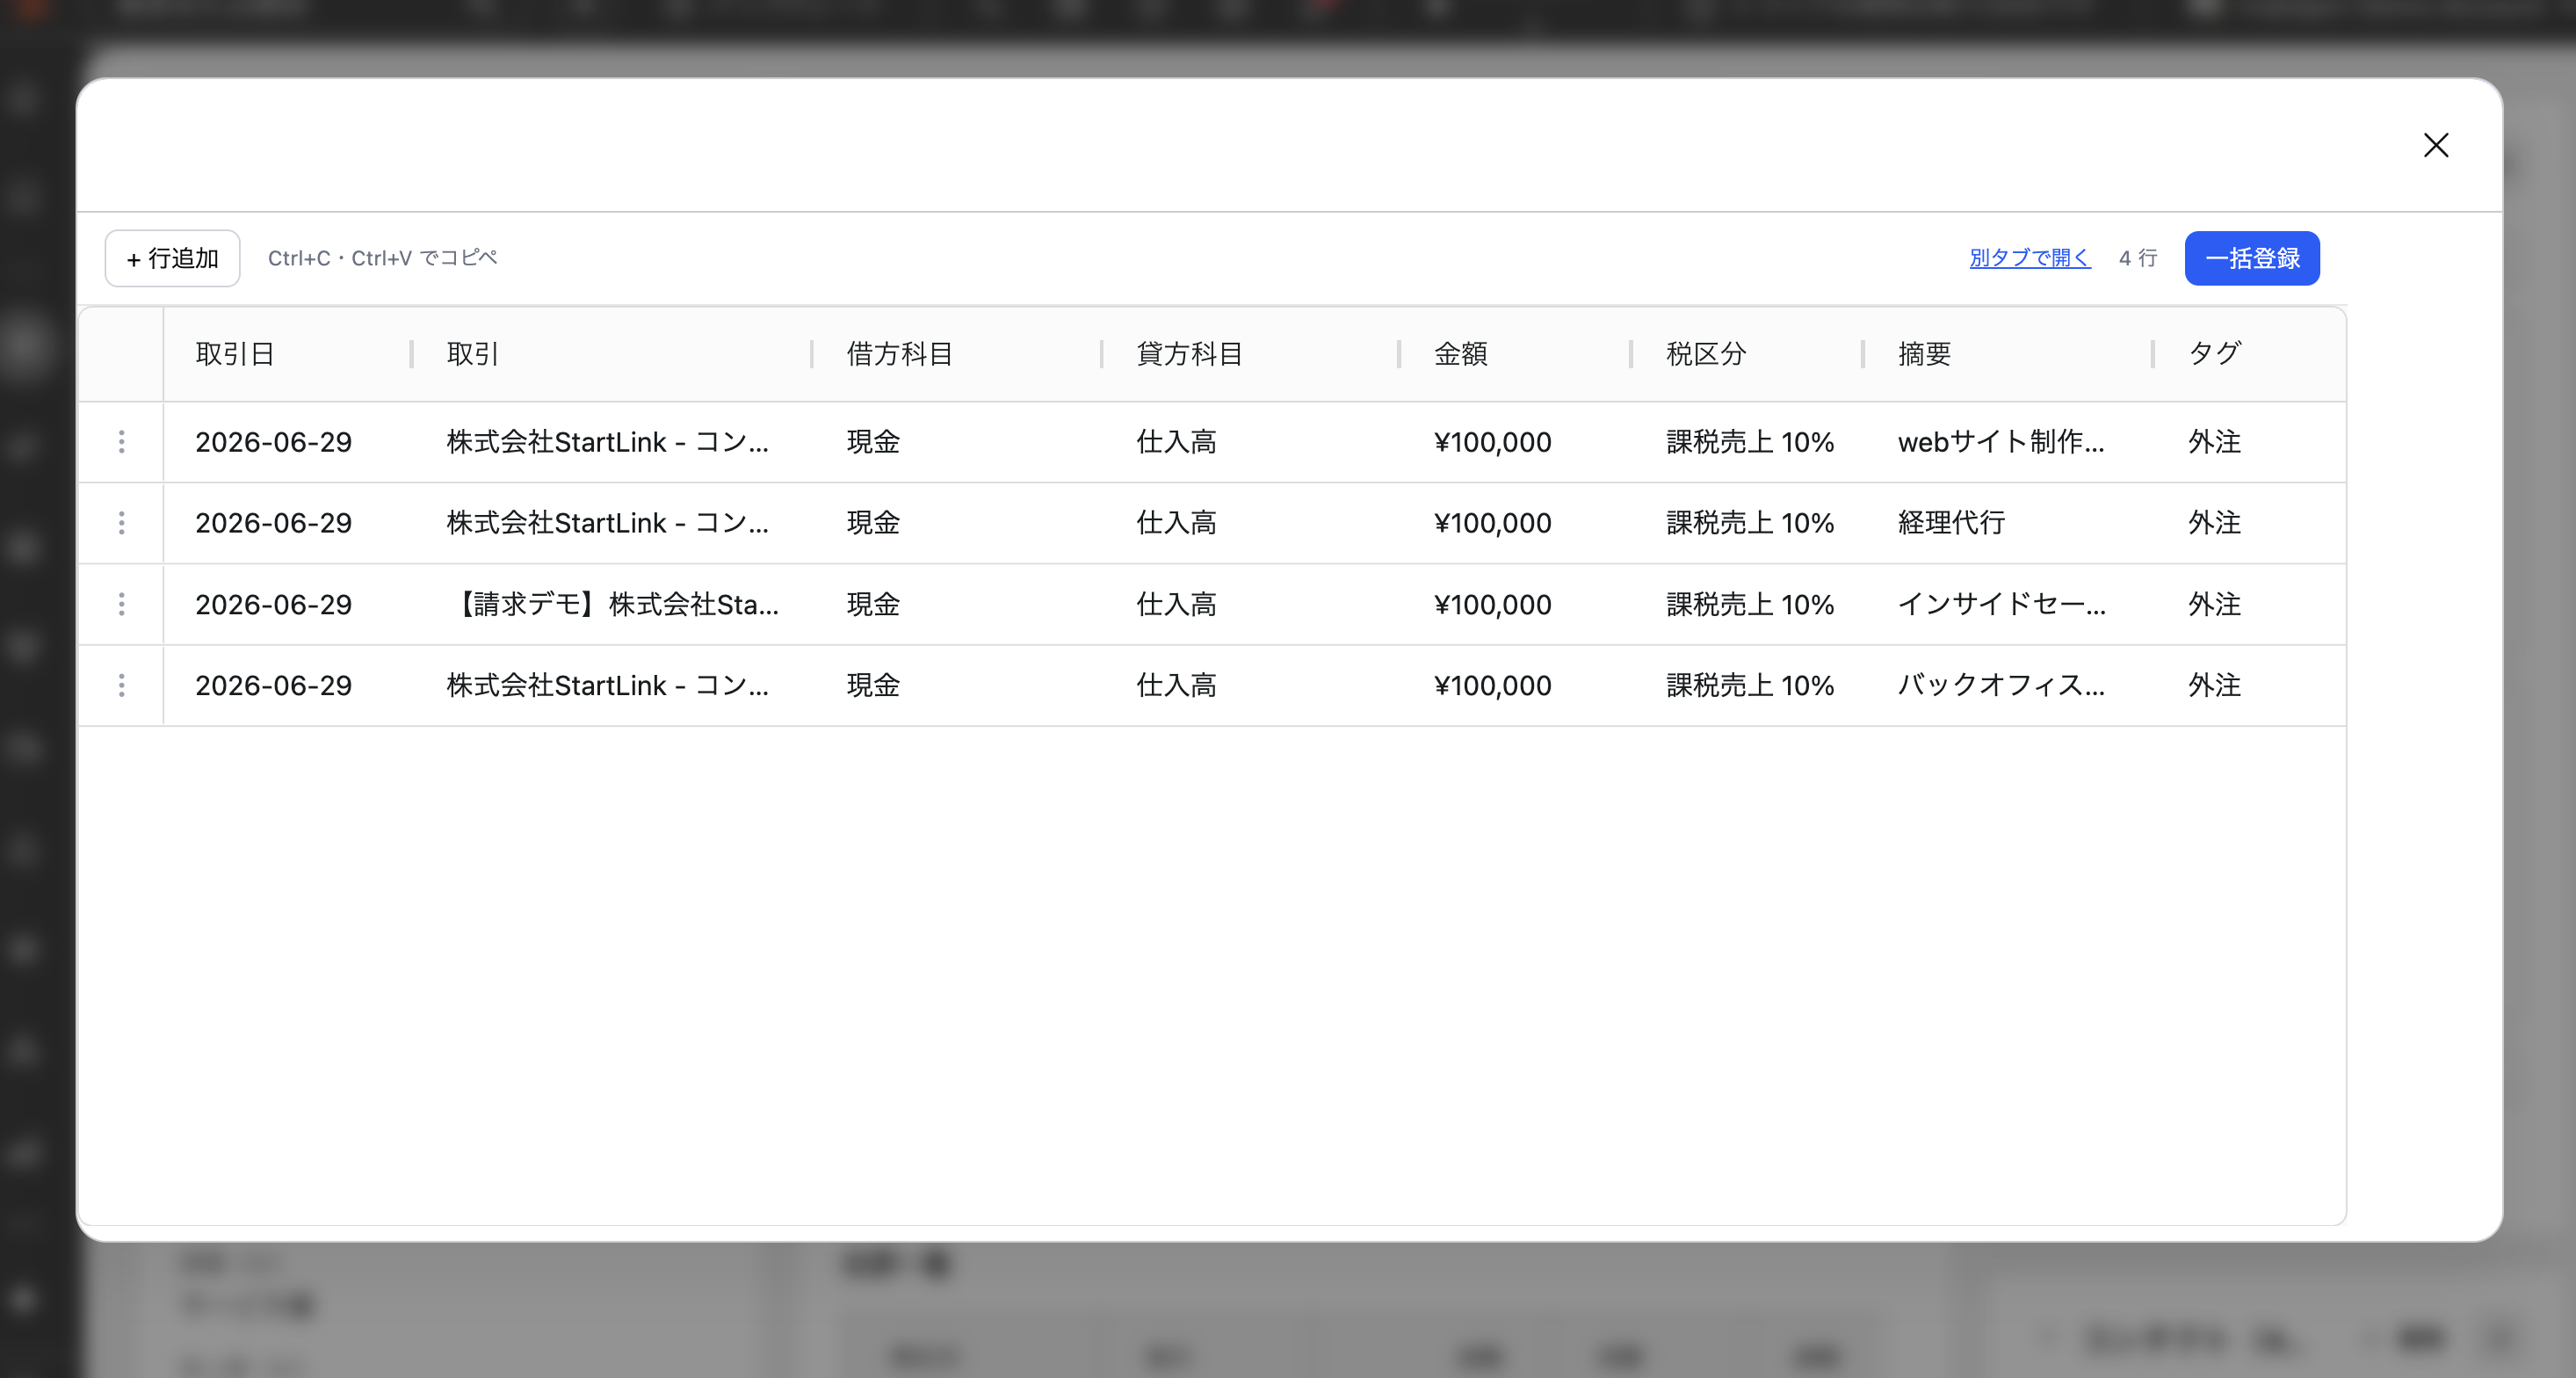Select the インサイドセー... summary cell
This screenshot has width=2576, height=1378.
[2008, 604]
